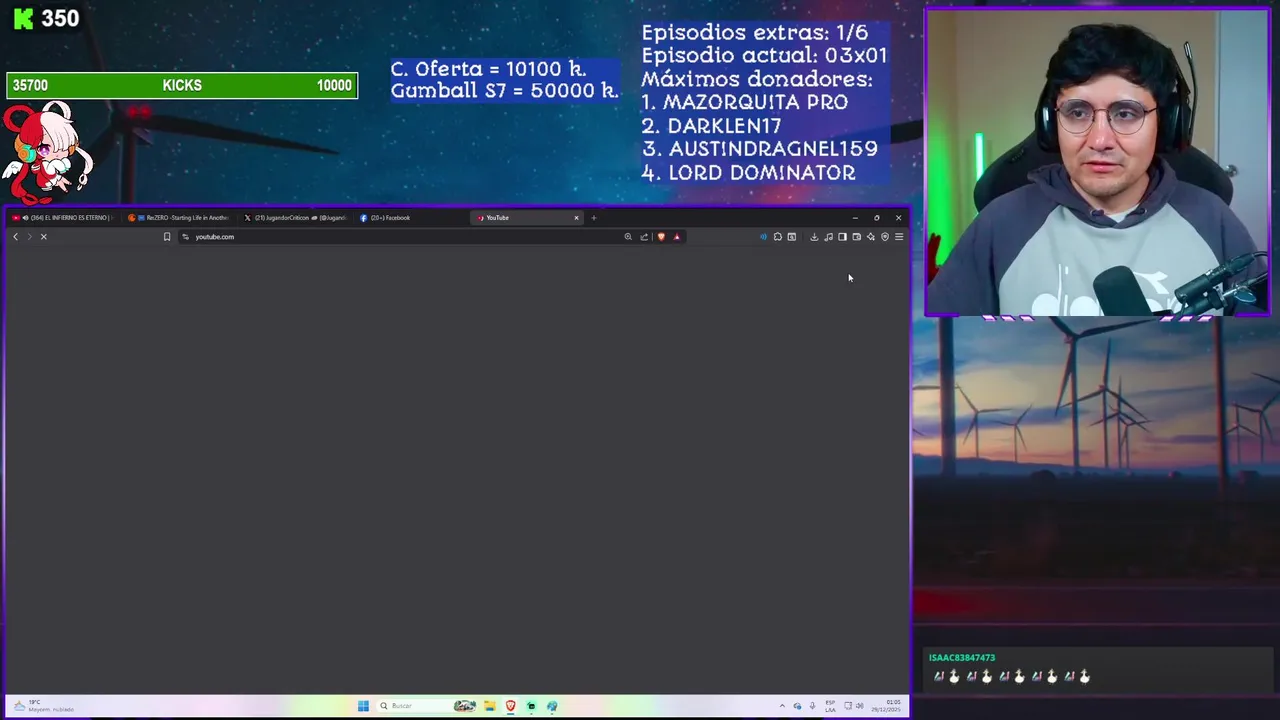Open the Brave Wallet icon
The height and width of the screenshot is (720, 1280).
pyautogui.click(x=856, y=237)
